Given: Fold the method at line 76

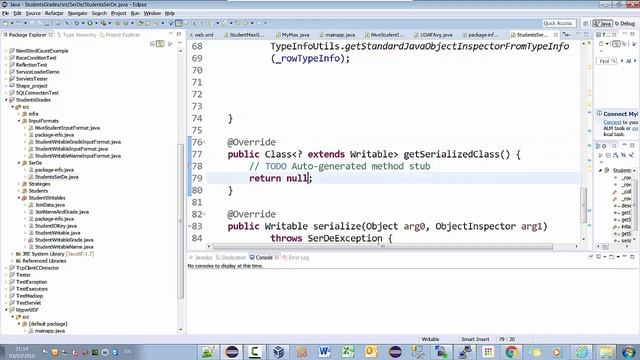Looking at the screenshot, I should (204, 142).
